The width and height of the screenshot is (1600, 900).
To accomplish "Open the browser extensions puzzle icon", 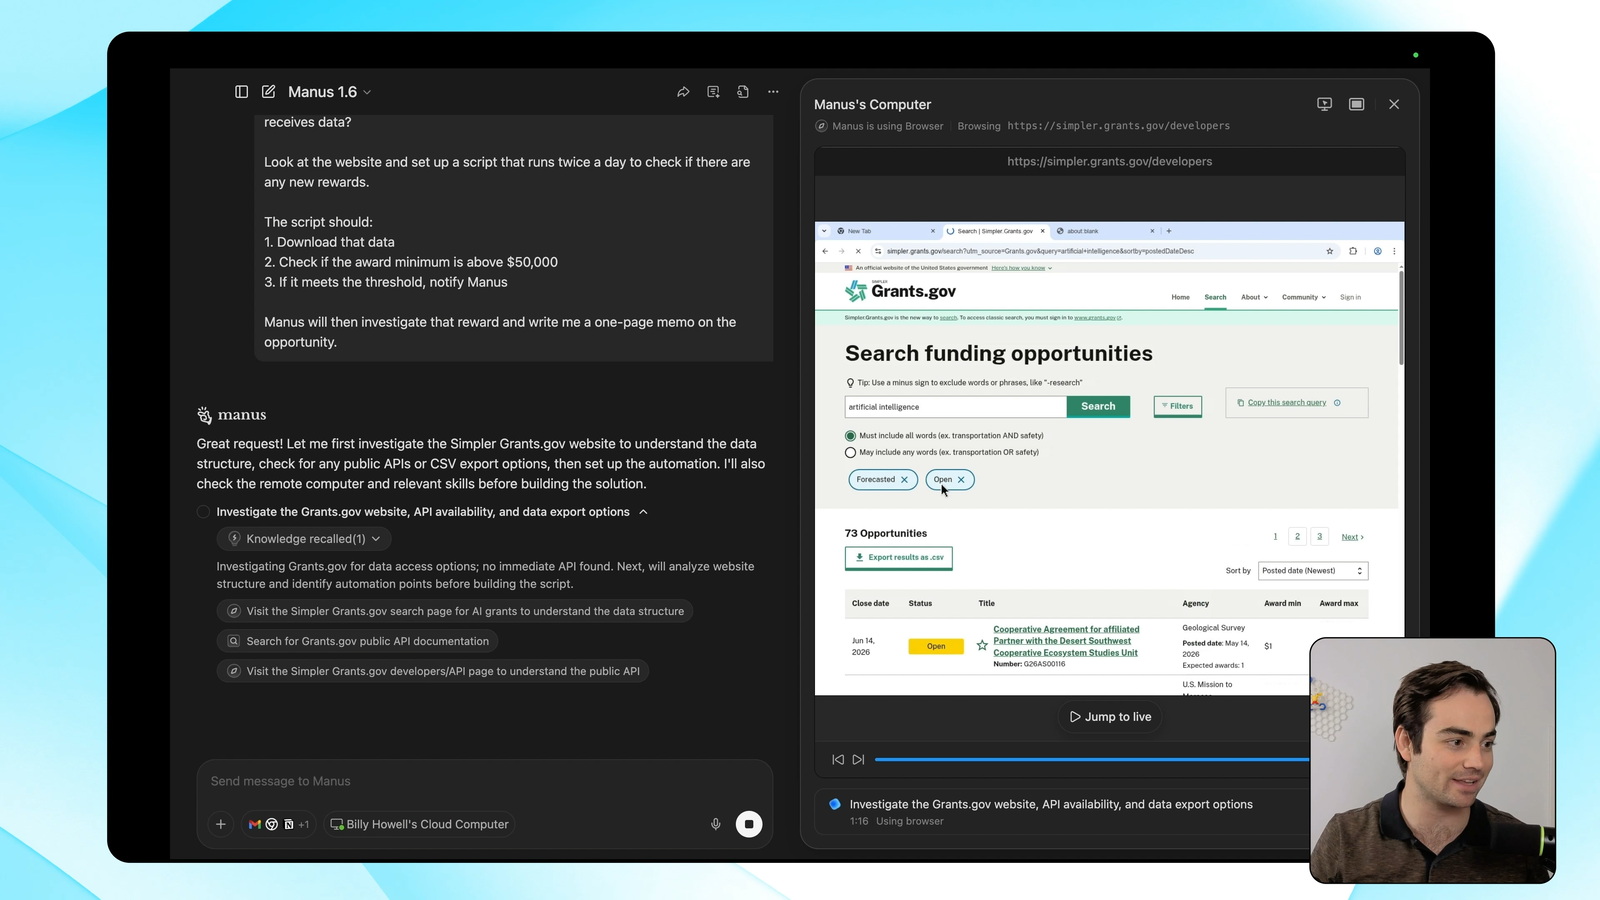I will (1353, 251).
